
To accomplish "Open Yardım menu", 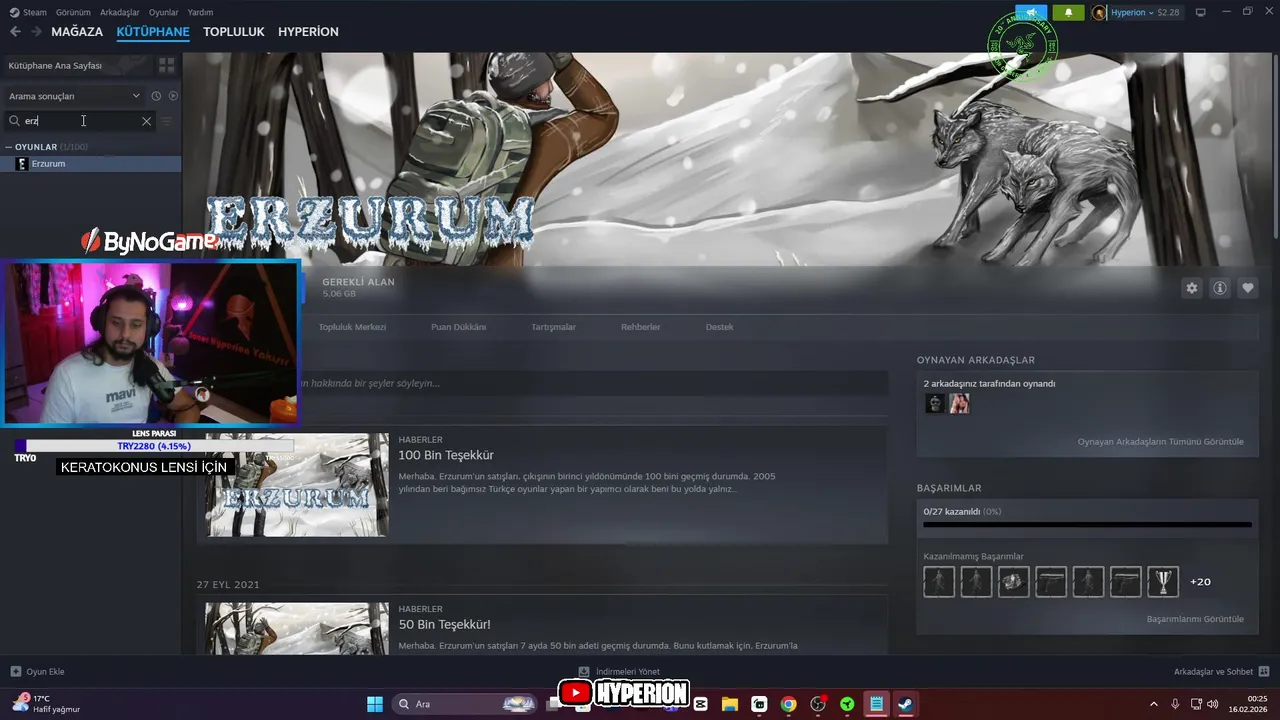I will point(200,12).
